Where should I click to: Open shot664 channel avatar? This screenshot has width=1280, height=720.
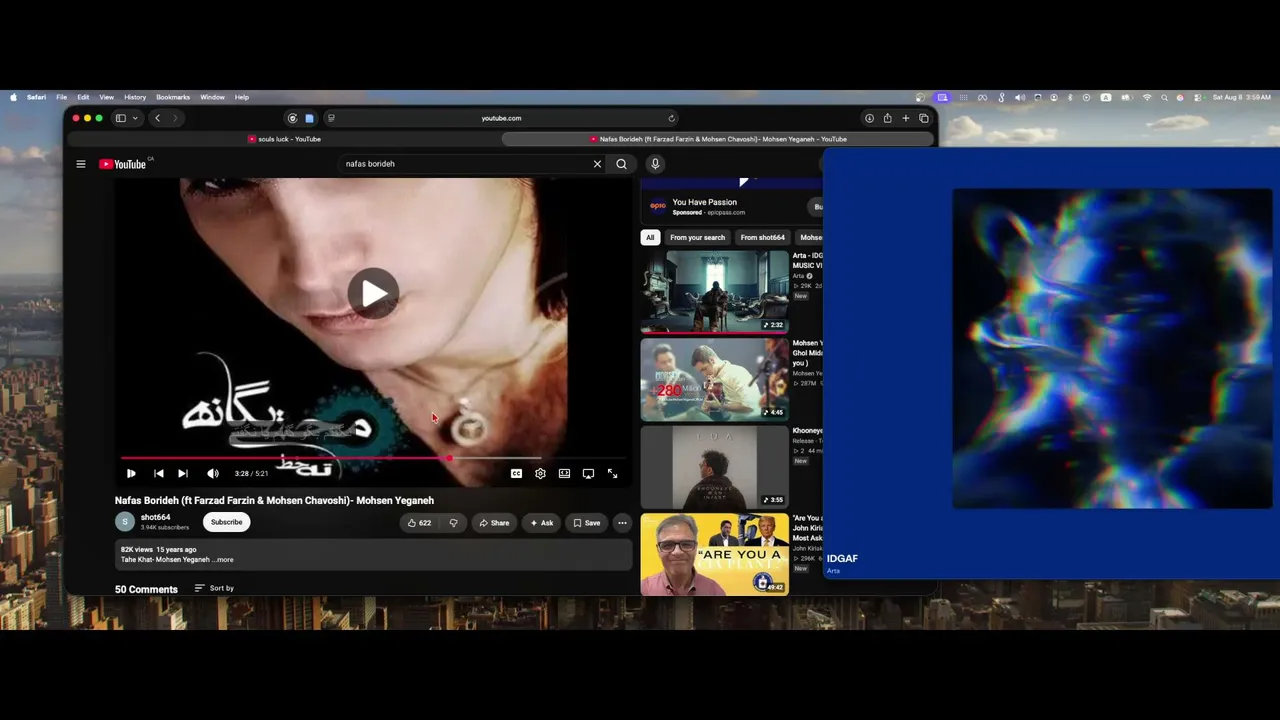pyautogui.click(x=125, y=522)
